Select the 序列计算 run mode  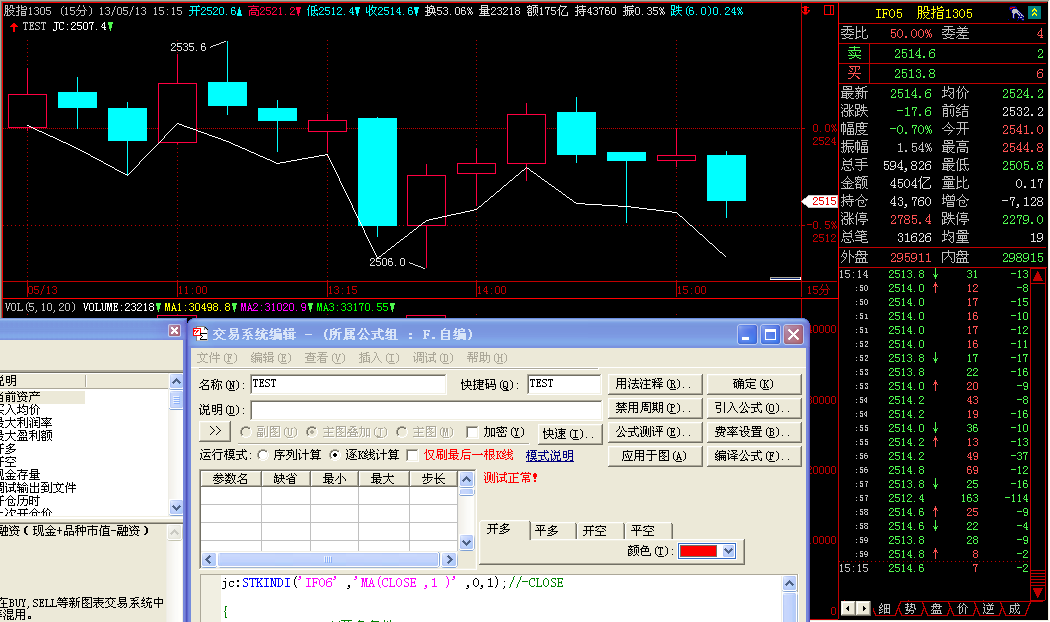[264, 455]
